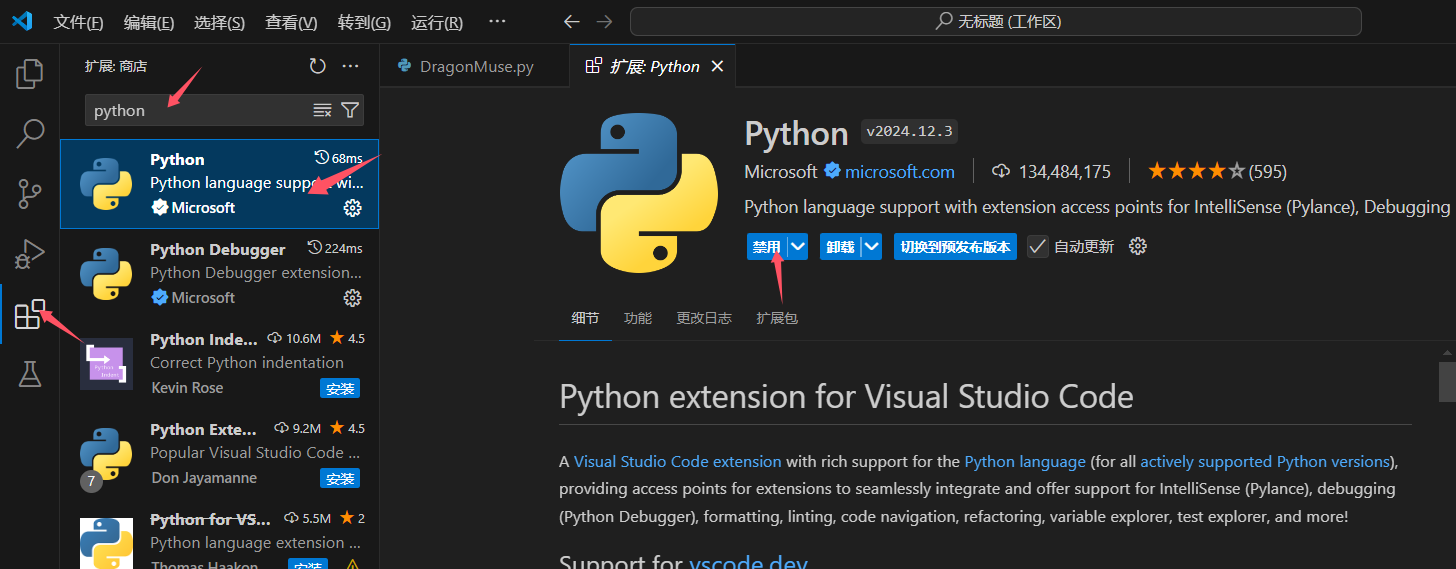Image resolution: width=1456 pixels, height=569 pixels.
Task: Toggle the 自动更新 checkbox
Action: click(1038, 246)
